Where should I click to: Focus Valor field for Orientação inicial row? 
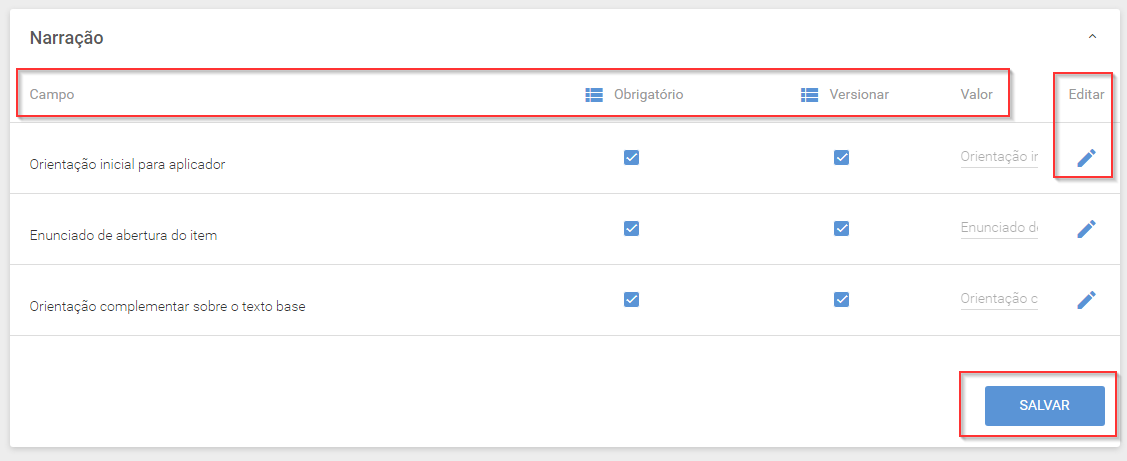[x=999, y=157]
